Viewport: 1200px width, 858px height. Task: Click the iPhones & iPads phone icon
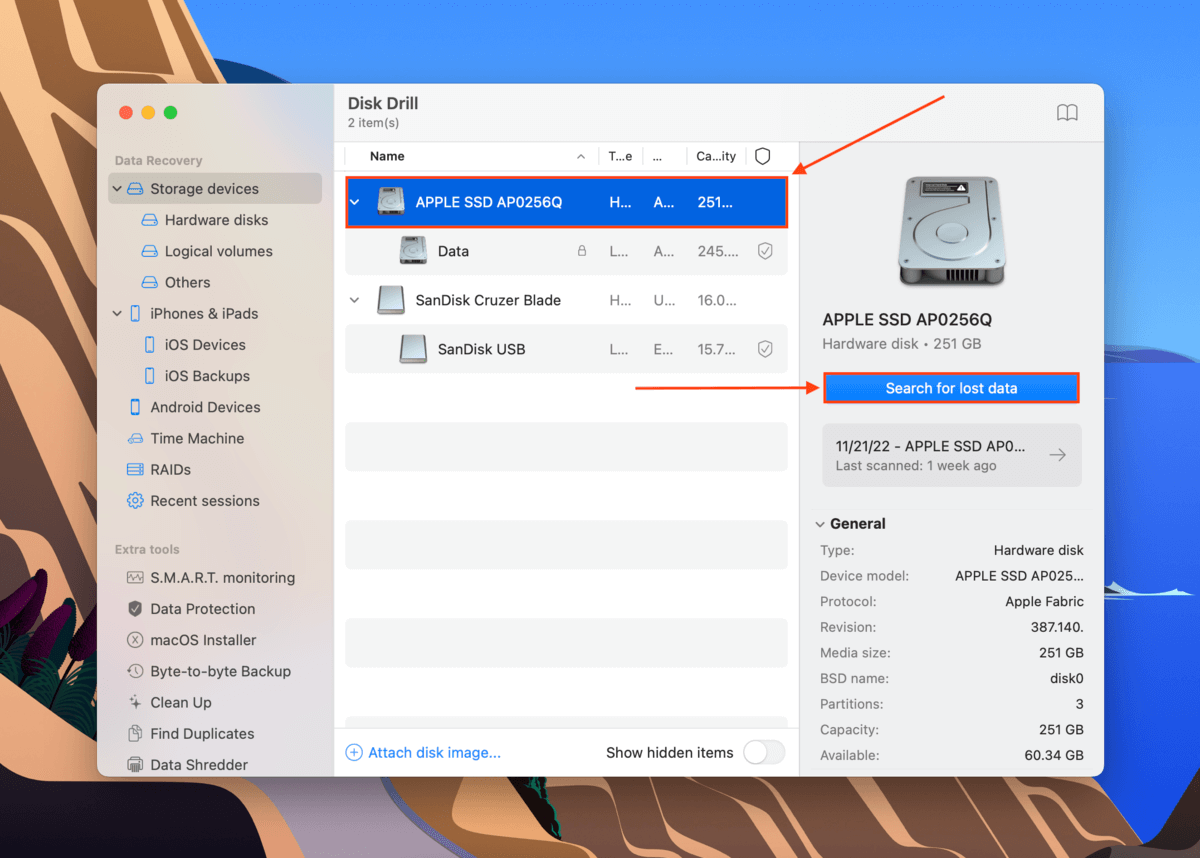tap(135, 313)
